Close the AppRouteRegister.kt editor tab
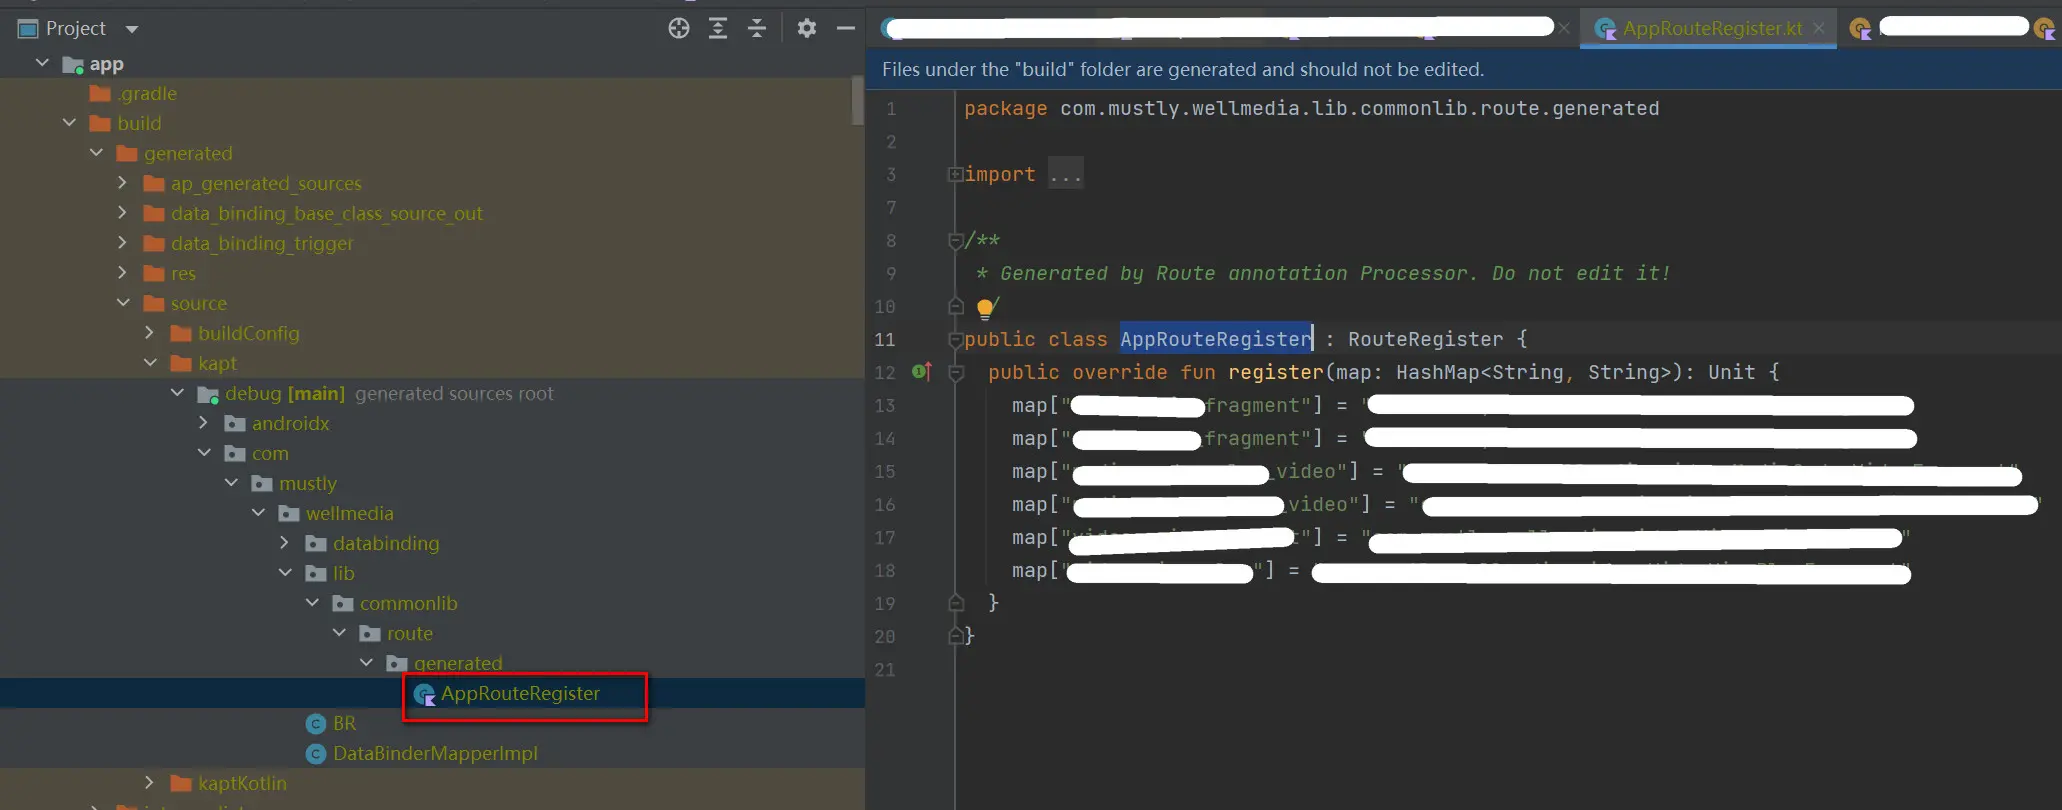Viewport: 2062px width, 810px height. 1819,29
